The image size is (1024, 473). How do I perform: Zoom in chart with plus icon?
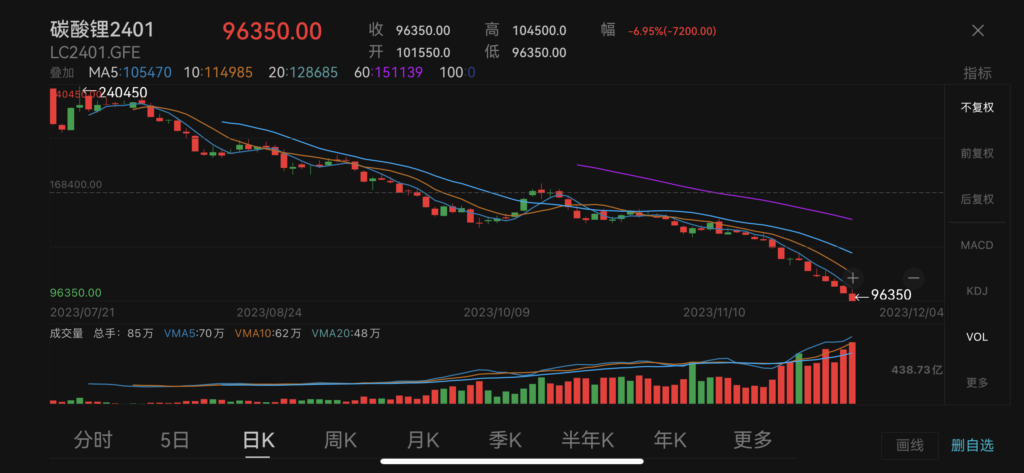pos(853,278)
